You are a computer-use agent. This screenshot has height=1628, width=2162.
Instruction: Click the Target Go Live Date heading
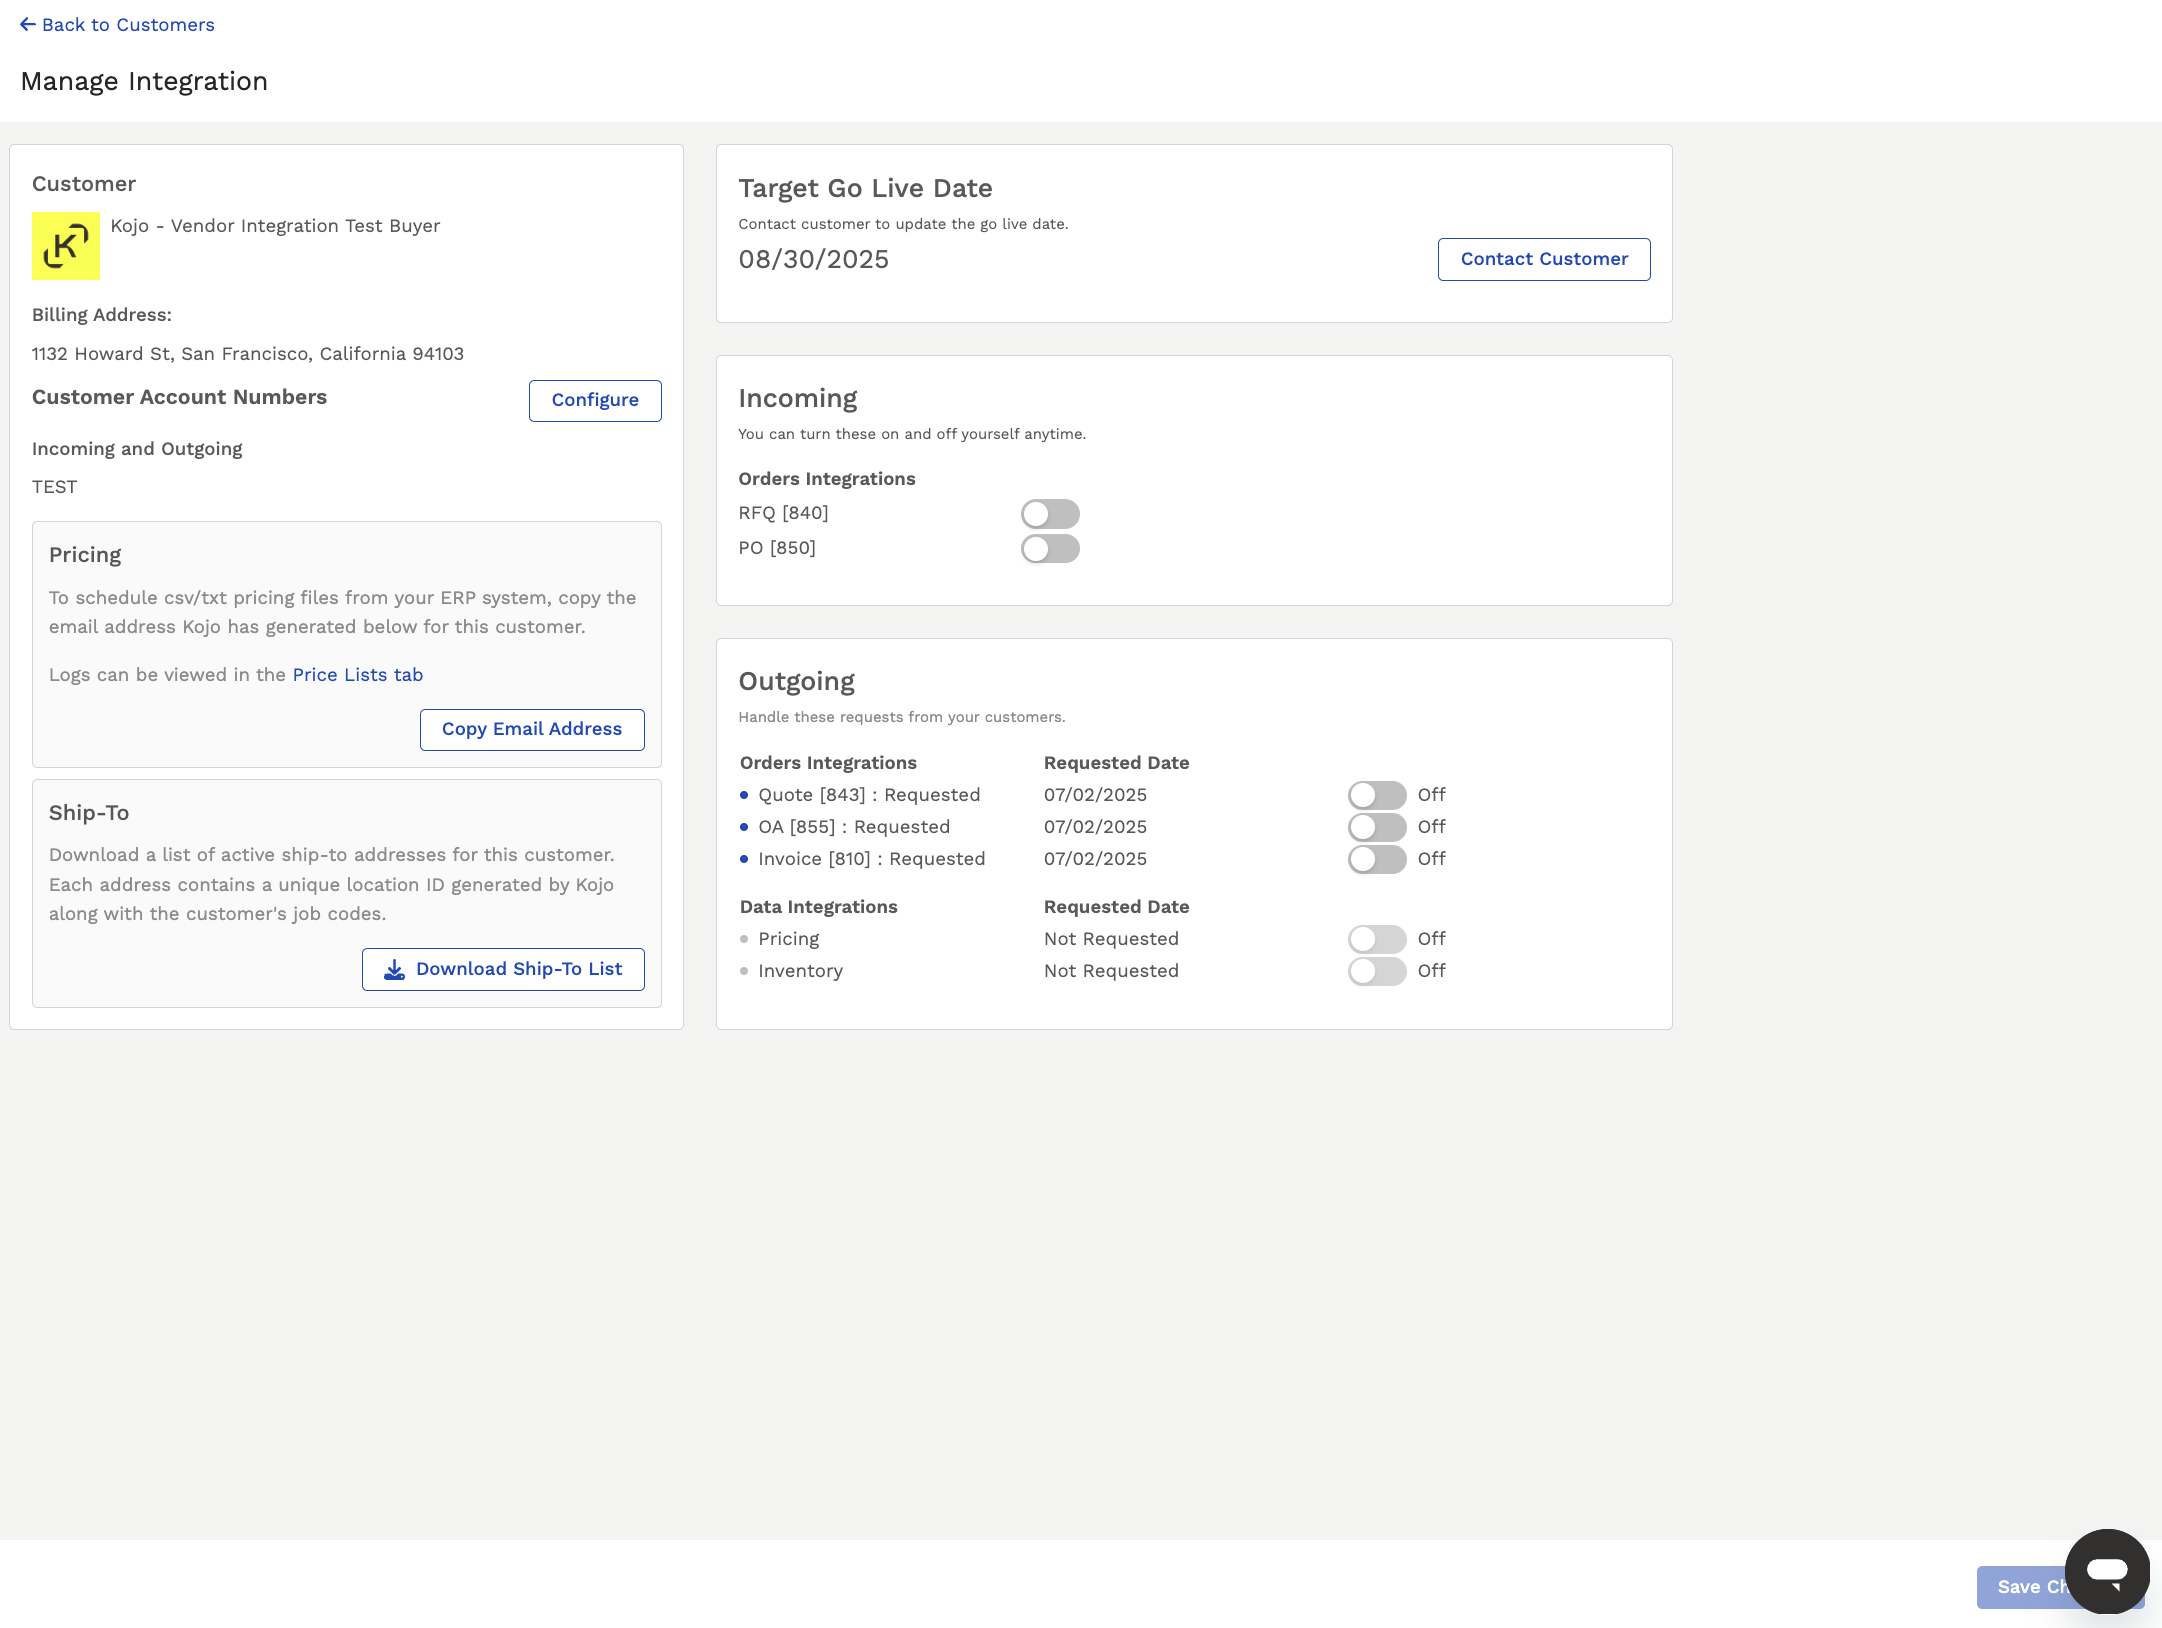click(x=865, y=189)
